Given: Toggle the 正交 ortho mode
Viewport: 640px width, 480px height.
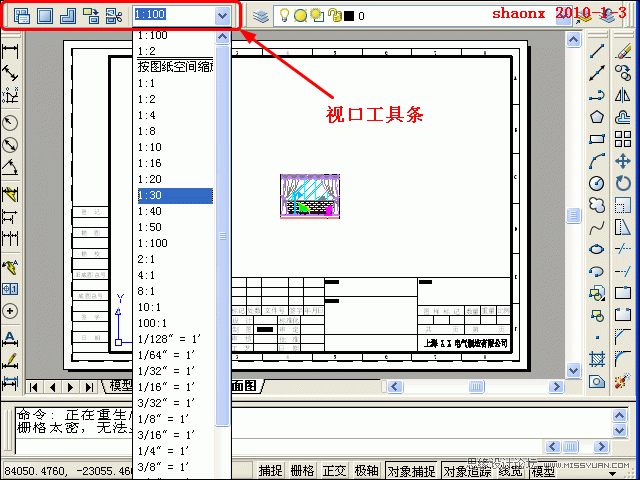Looking at the screenshot, I should click(x=335, y=471).
